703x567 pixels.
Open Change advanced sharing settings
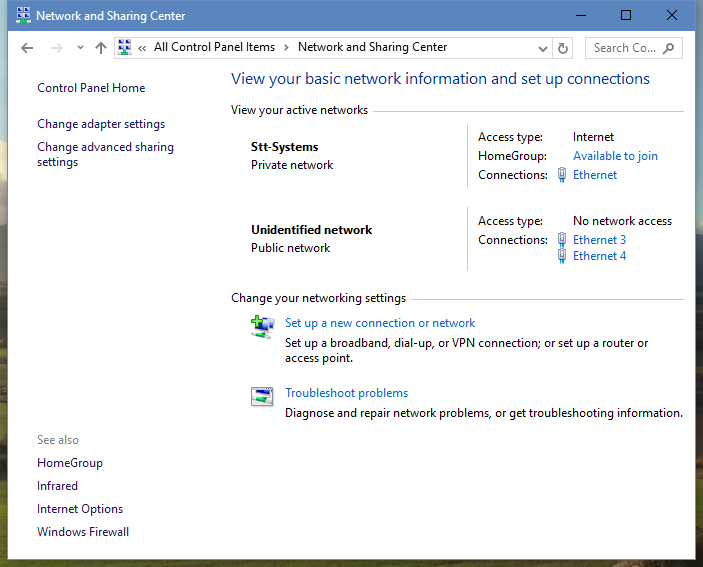pos(105,154)
